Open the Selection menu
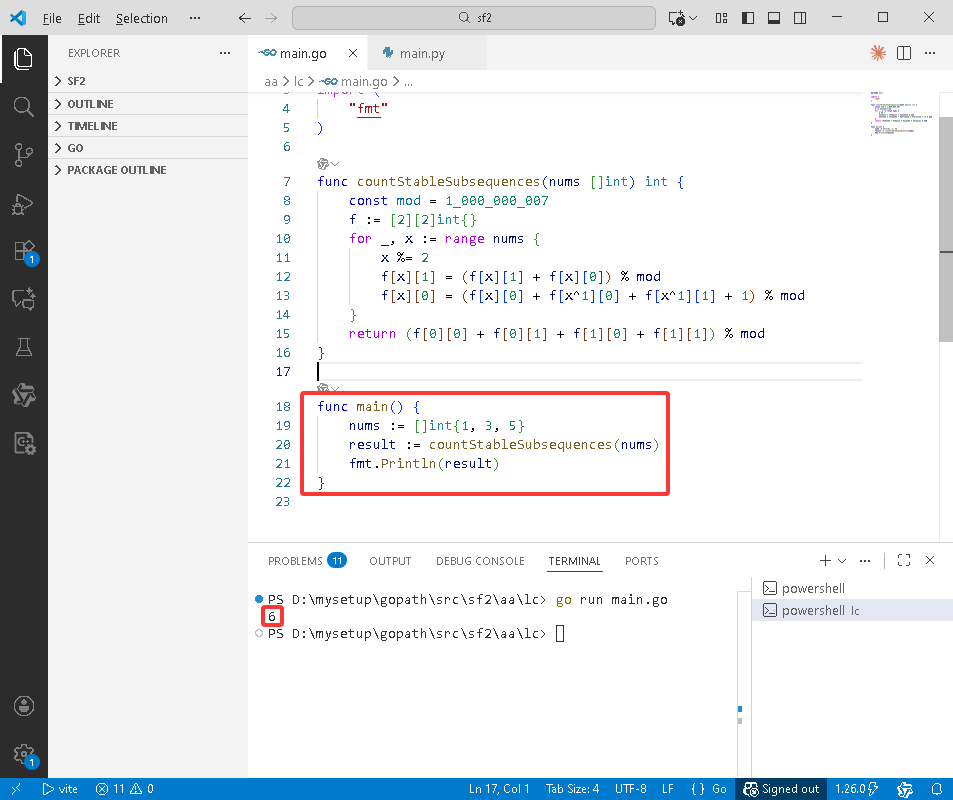 point(142,18)
